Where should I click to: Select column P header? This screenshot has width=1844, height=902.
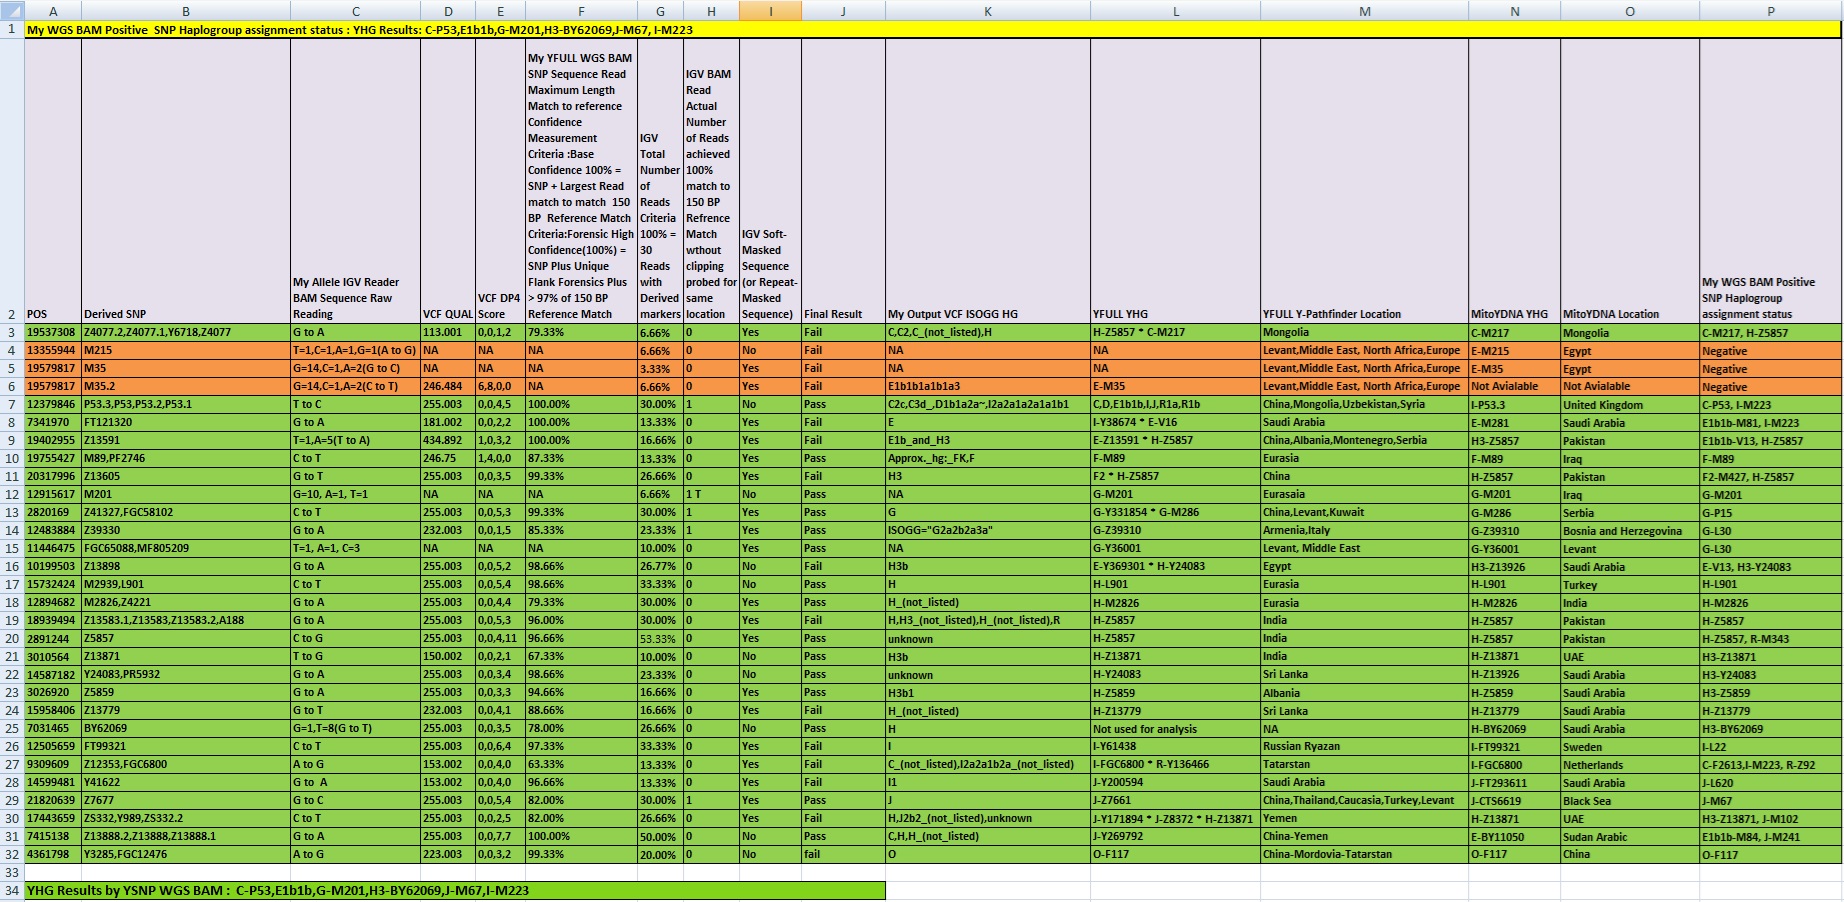pyautogui.click(x=1770, y=11)
